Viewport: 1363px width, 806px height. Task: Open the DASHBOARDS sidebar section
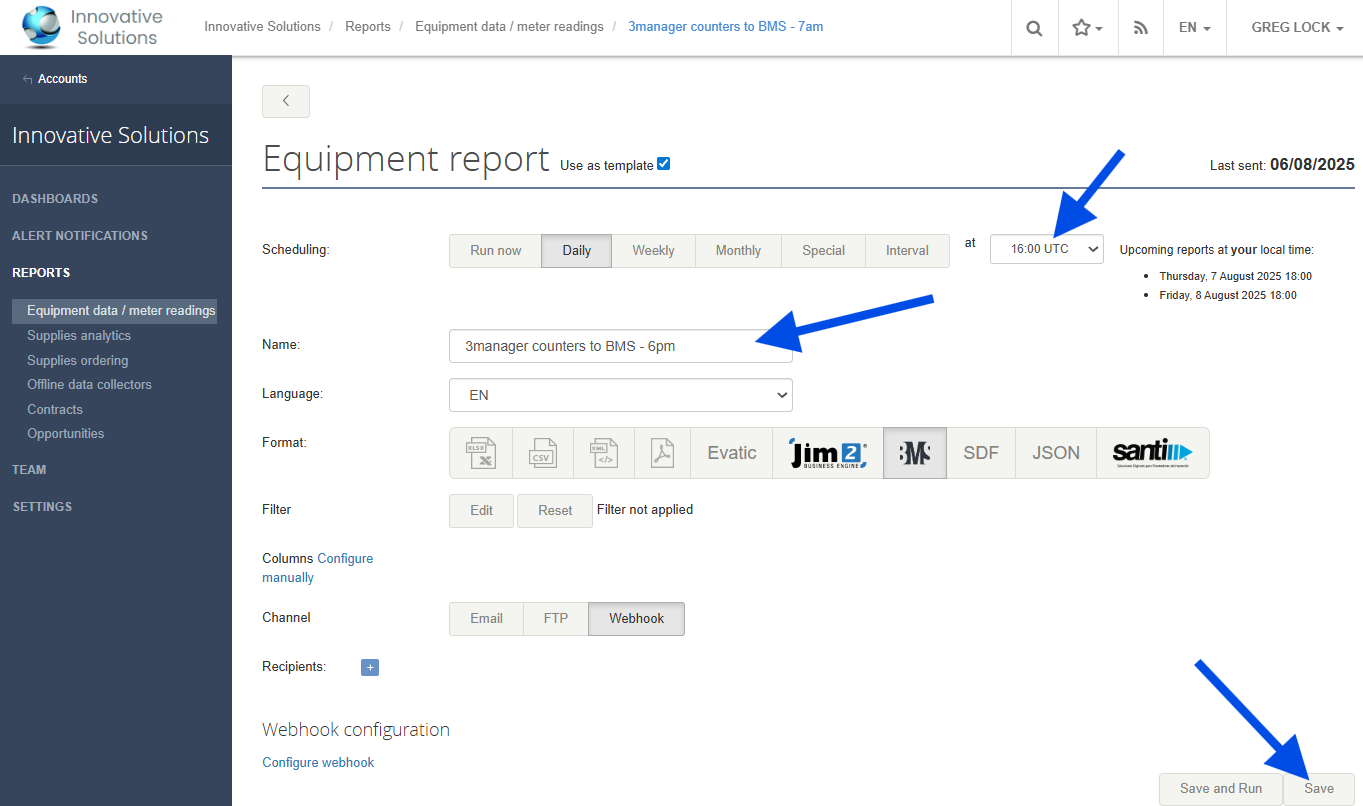[x=55, y=199]
